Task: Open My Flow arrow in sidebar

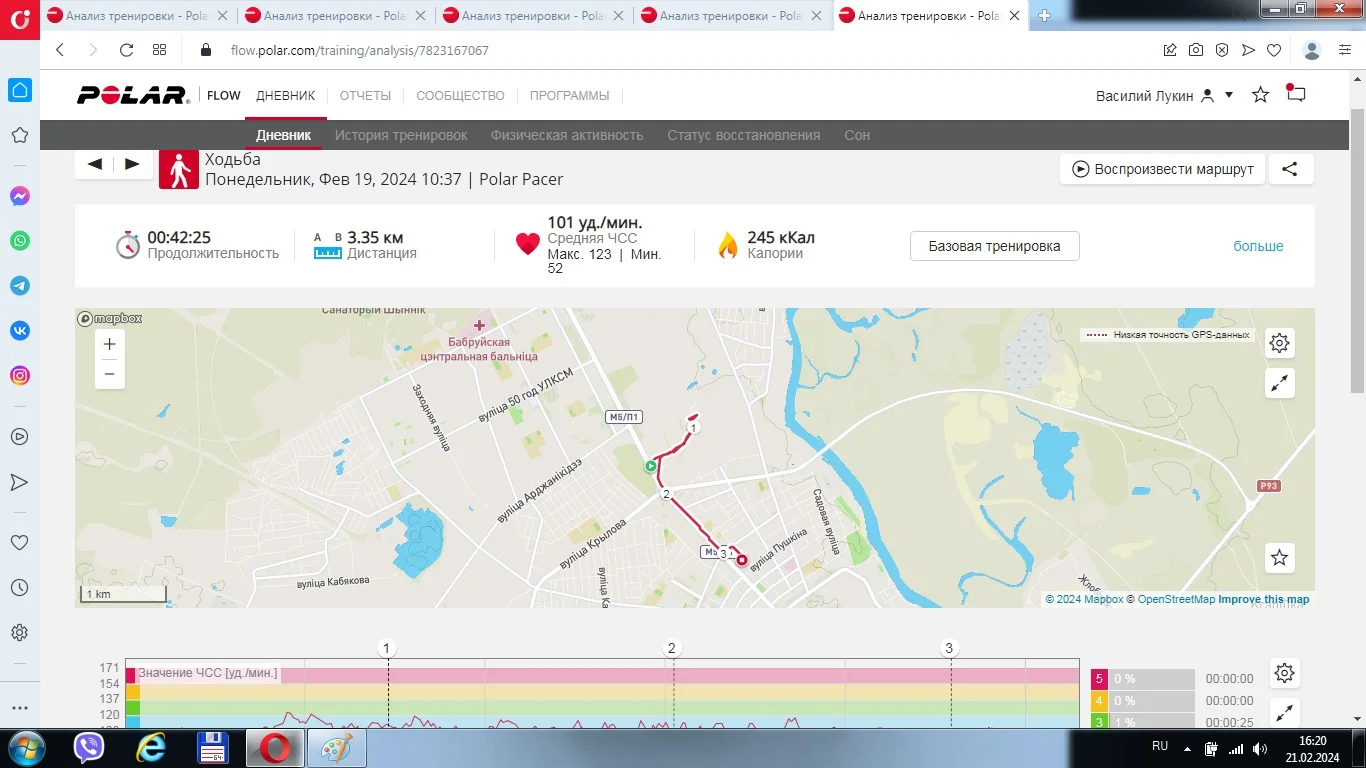Action: 19,482
